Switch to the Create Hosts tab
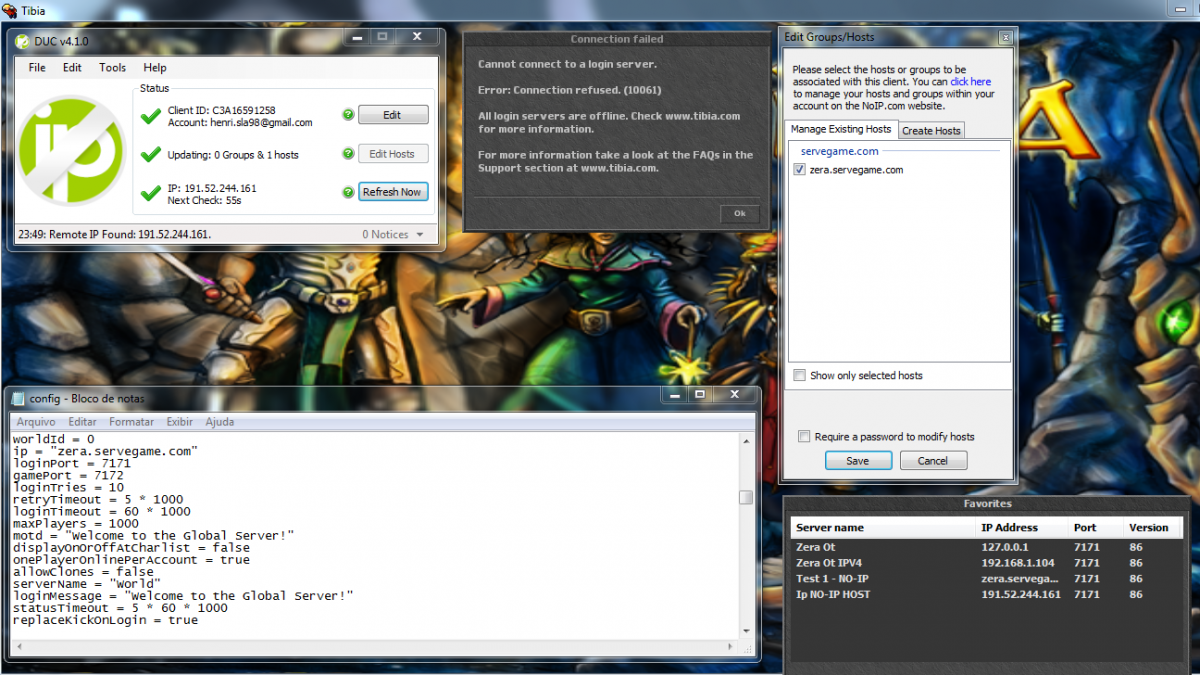Image resolution: width=1200 pixels, height=675 pixels. pyautogui.click(x=931, y=131)
